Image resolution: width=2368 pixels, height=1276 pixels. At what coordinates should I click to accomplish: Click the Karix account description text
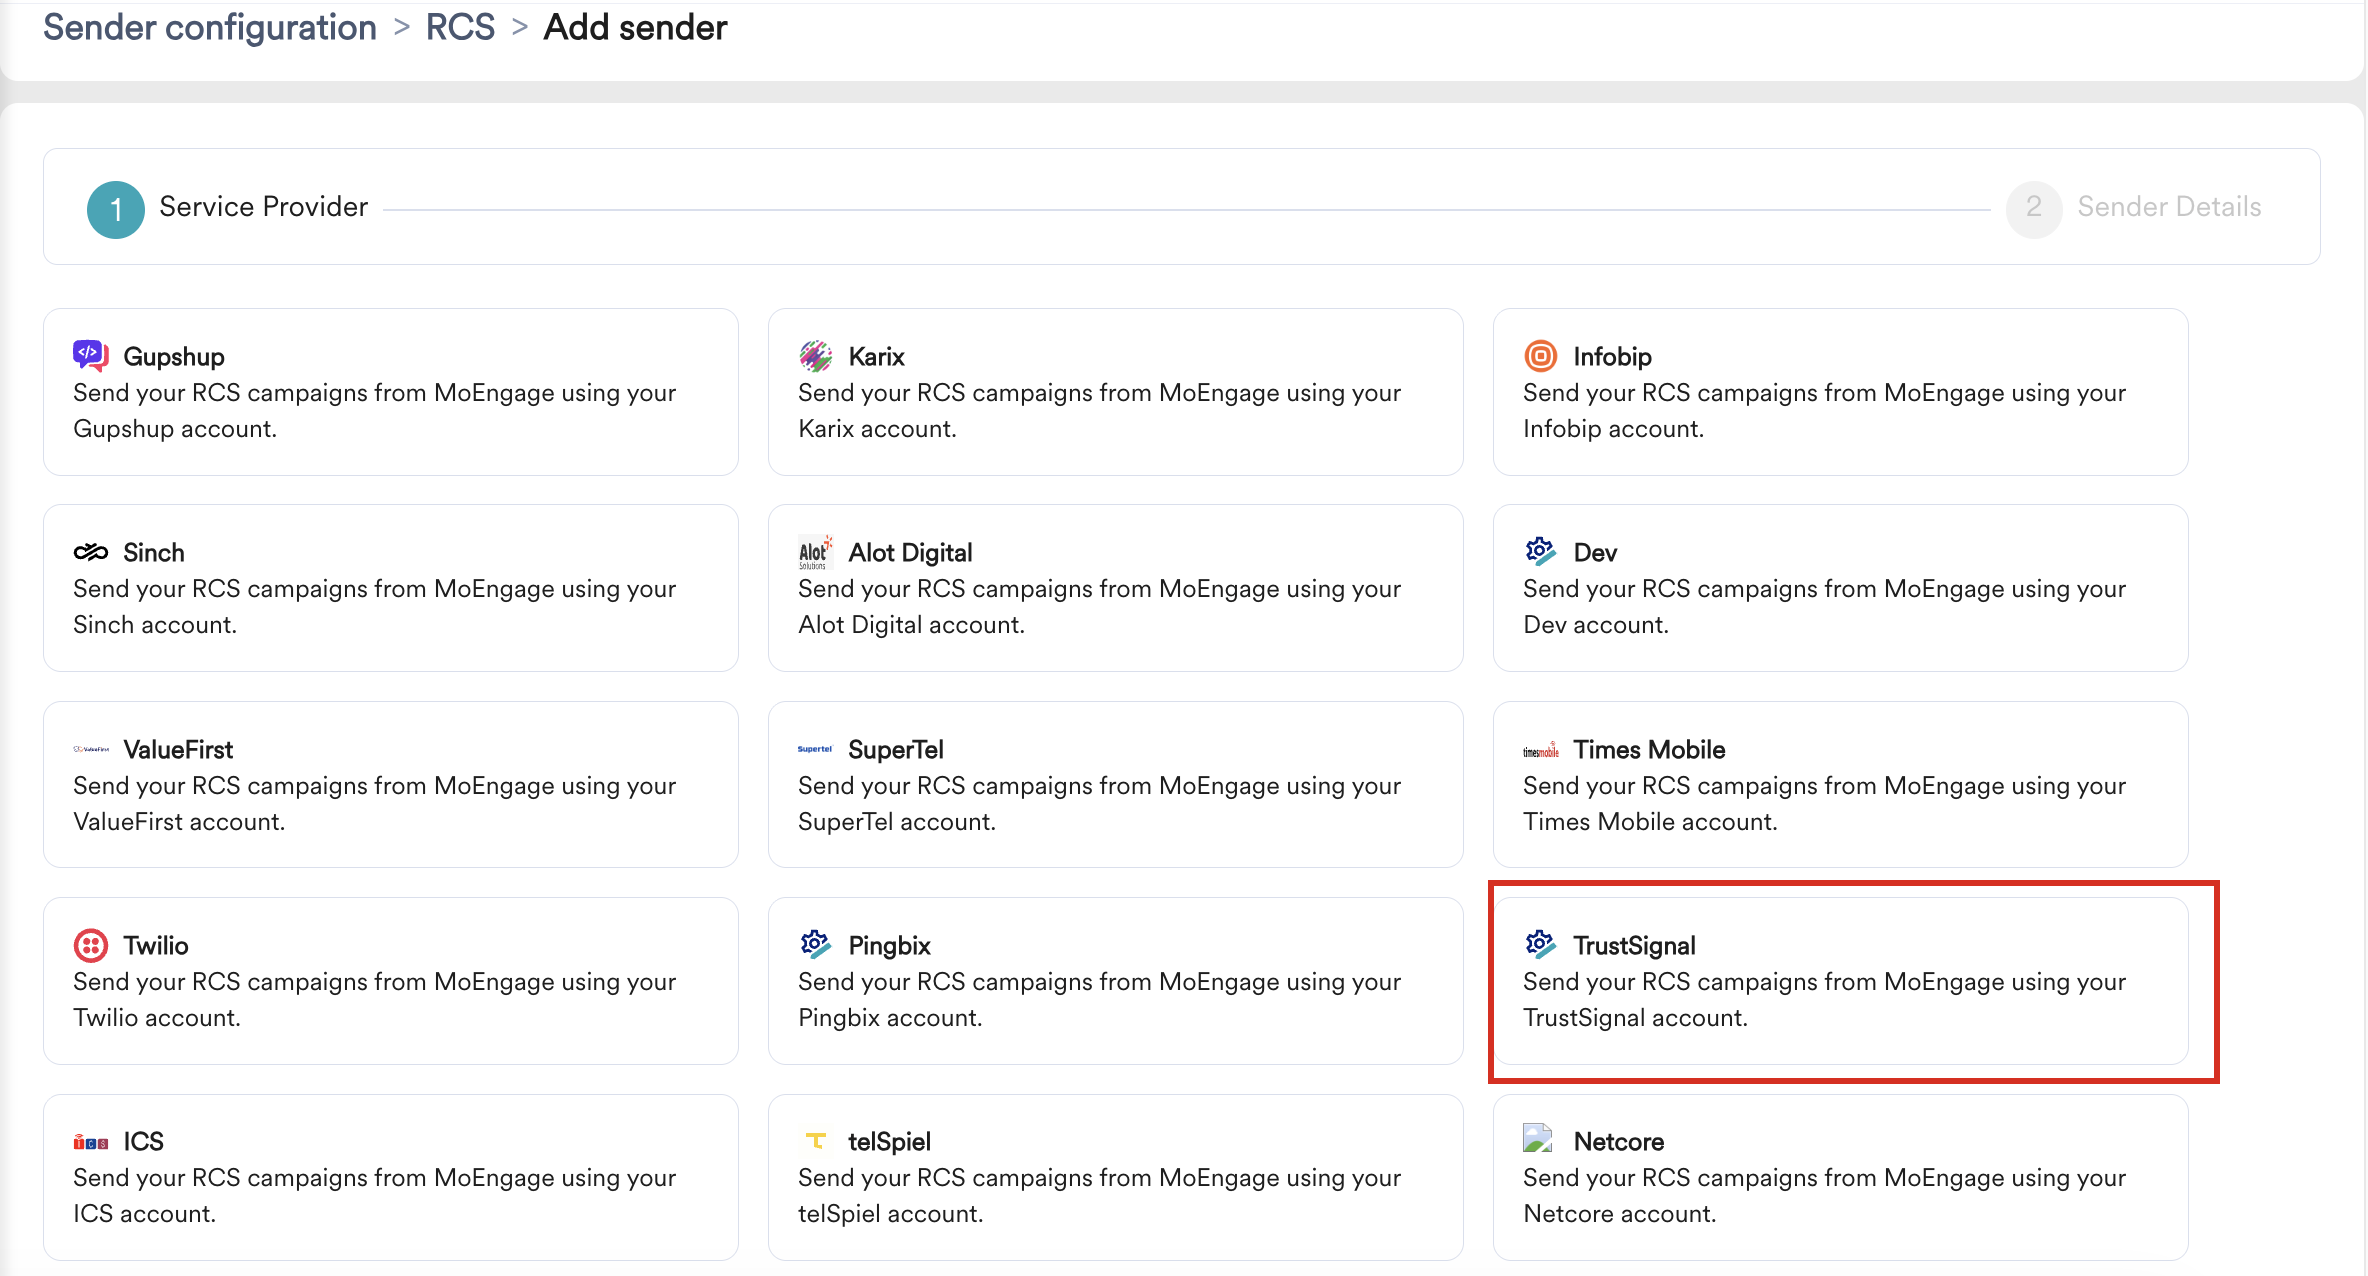coord(1100,411)
